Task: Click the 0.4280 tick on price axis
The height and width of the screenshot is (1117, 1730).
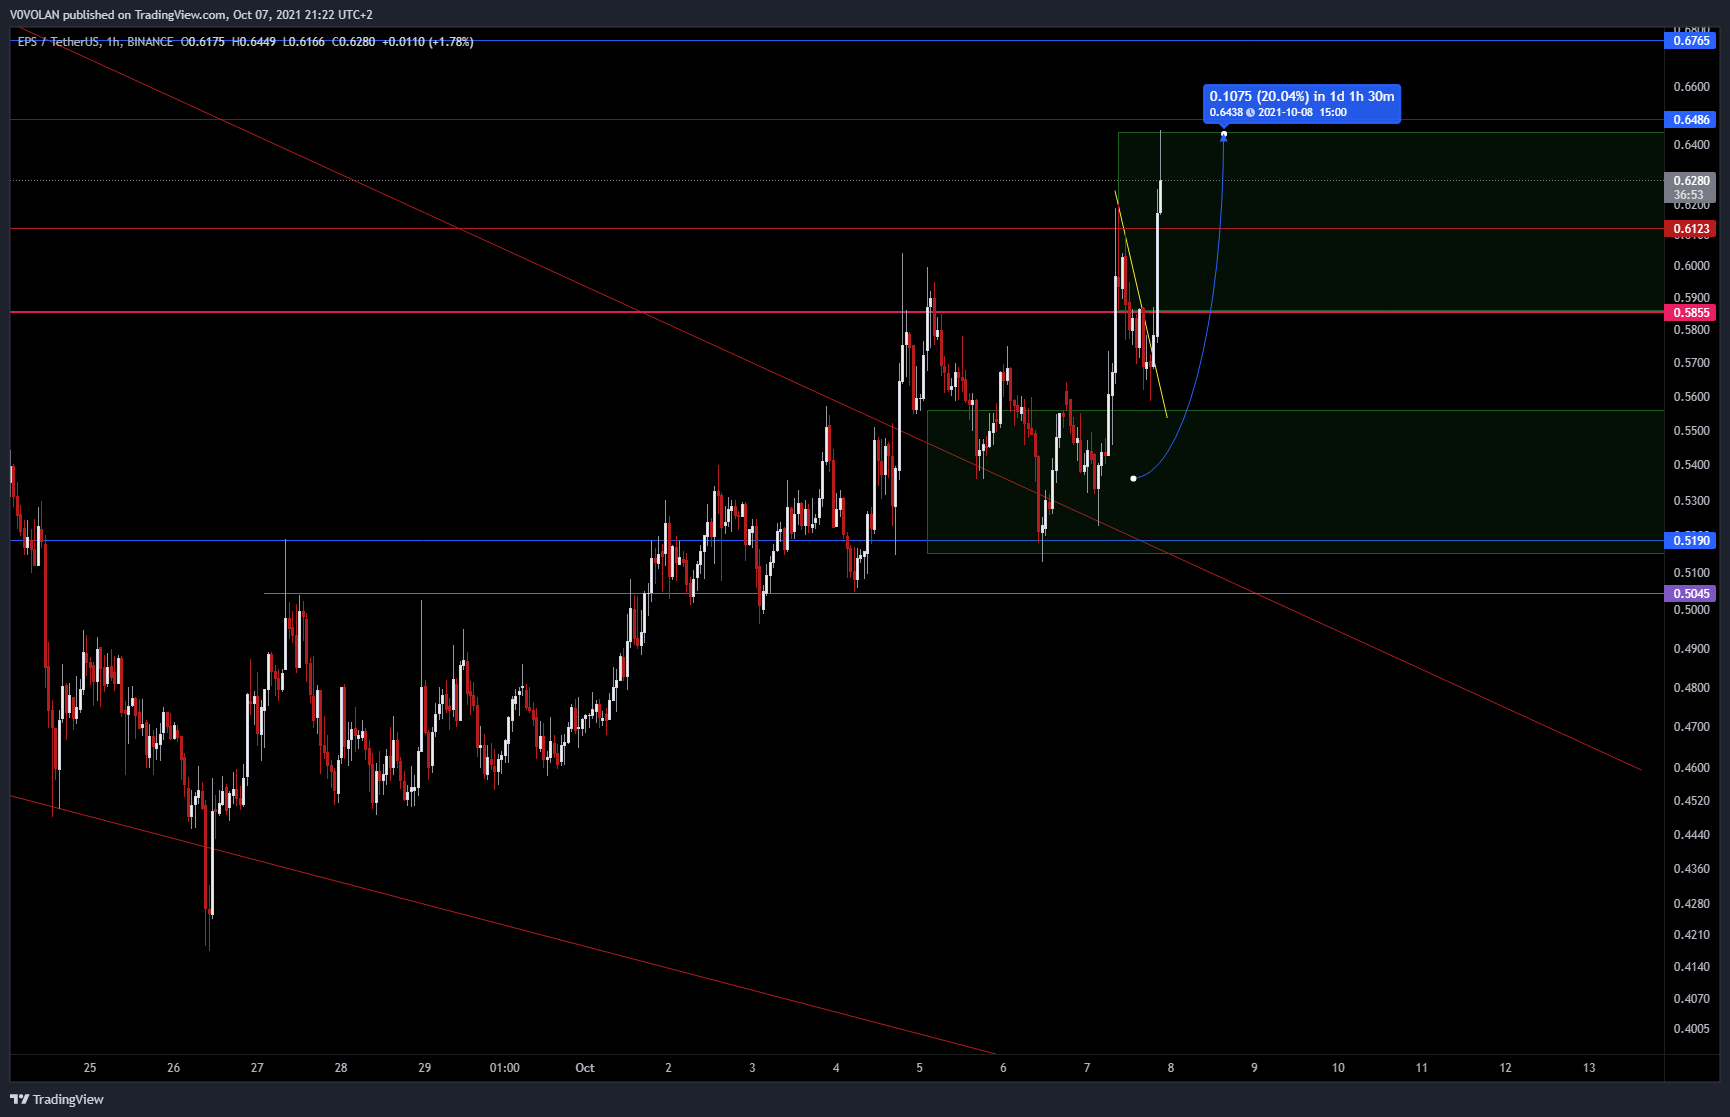Action: [x=1691, y=904]
